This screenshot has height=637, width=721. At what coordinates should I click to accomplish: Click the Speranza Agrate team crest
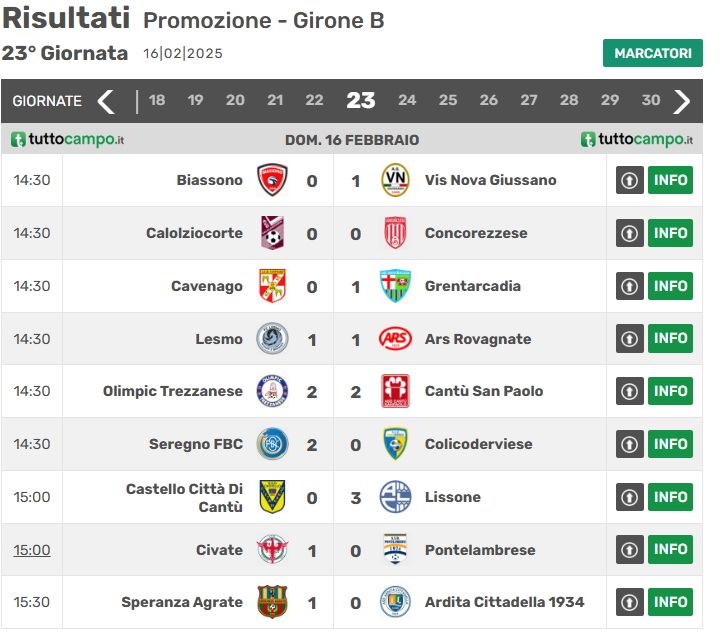pos(272,602)
